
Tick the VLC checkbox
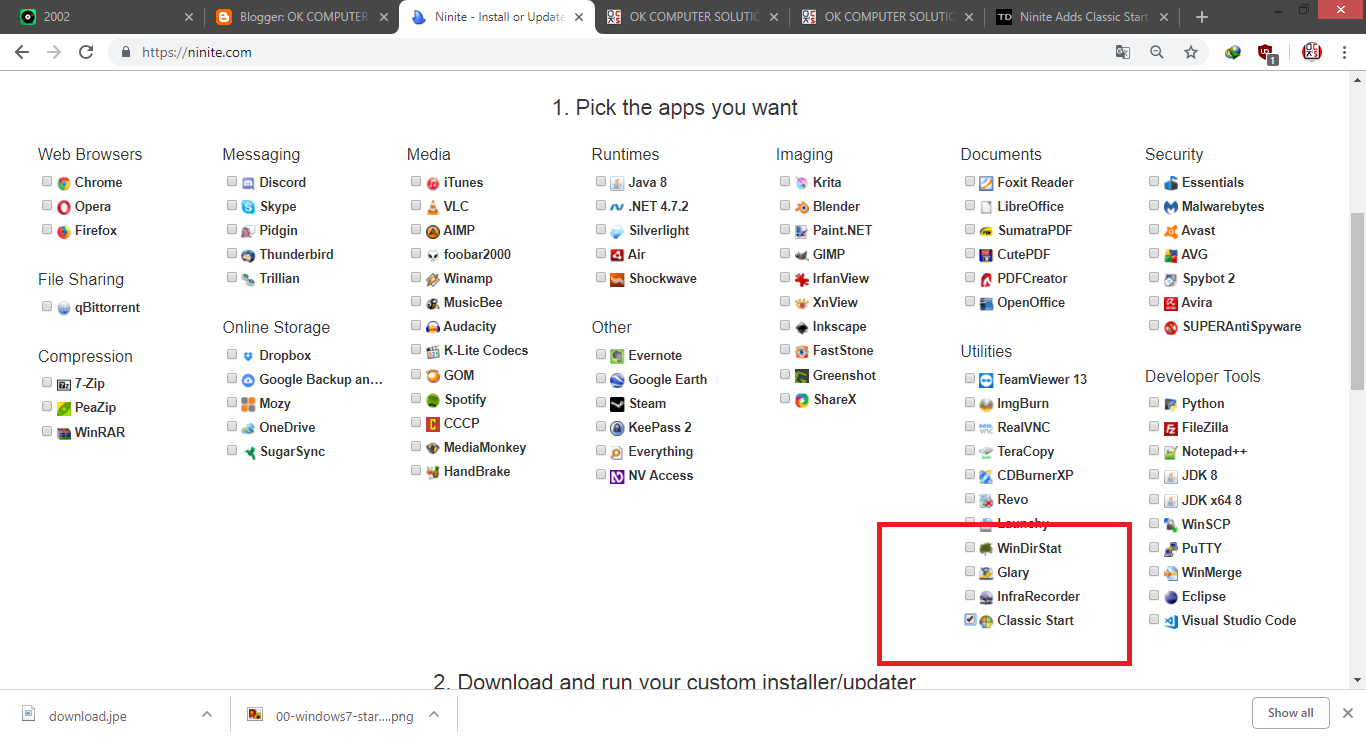tap(416, 206)
